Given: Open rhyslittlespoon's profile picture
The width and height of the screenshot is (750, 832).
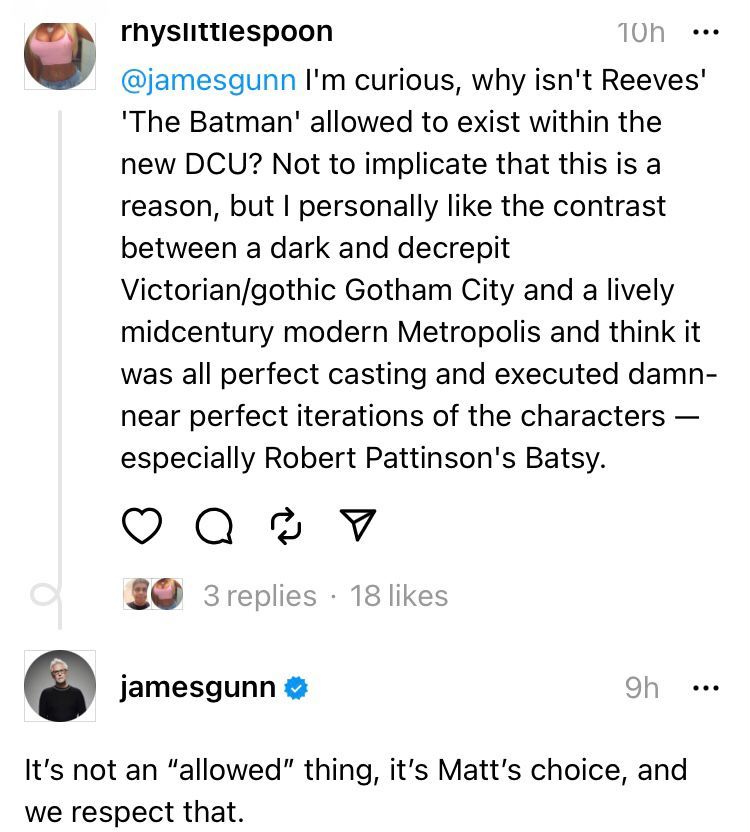Looking at the screenshot, I should pyautogui.click(x=60, y=53).
